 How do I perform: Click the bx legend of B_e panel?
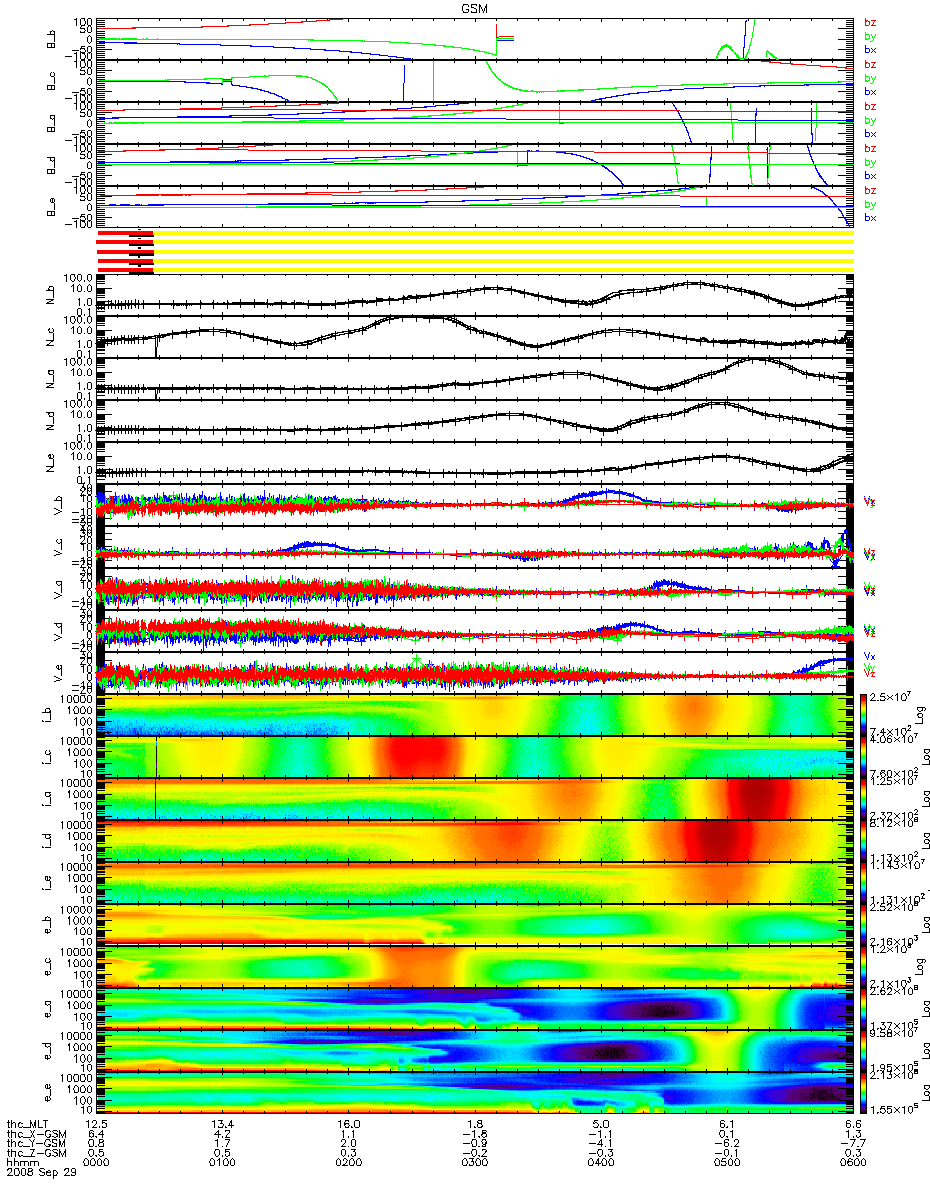pyautogui.click(x=870, y=217)
